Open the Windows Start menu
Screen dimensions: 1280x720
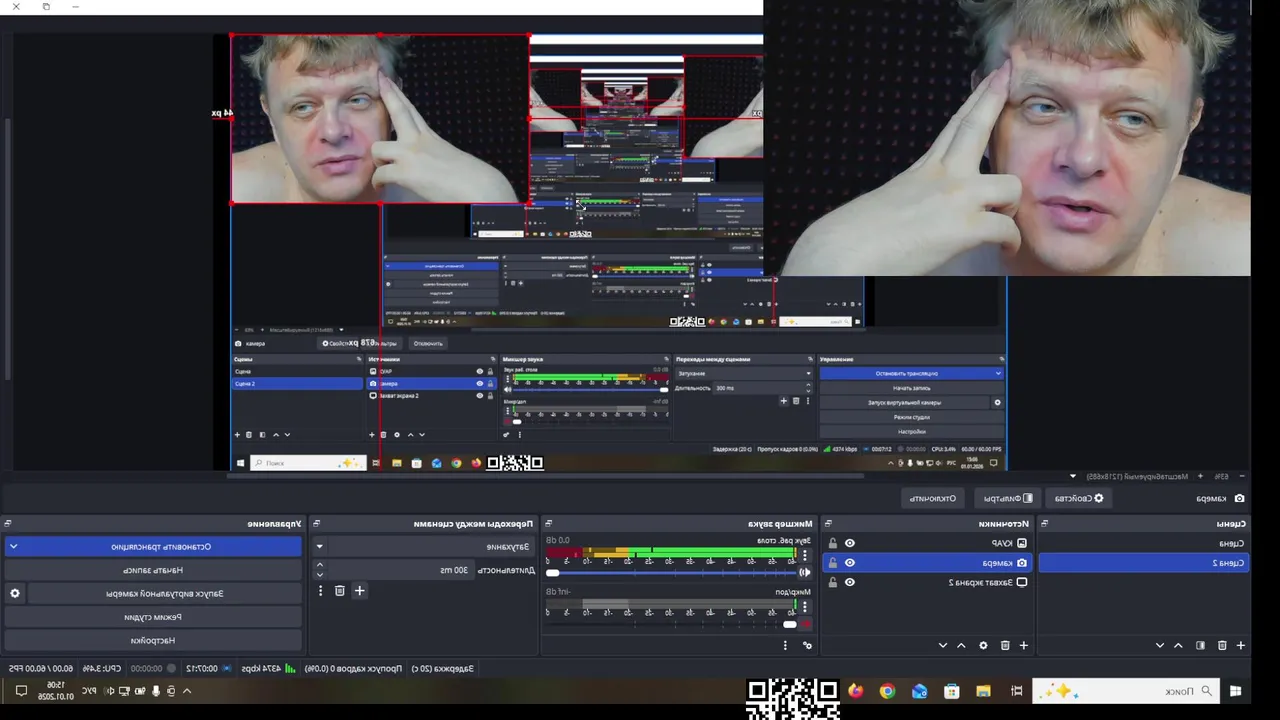point(1235,691)
